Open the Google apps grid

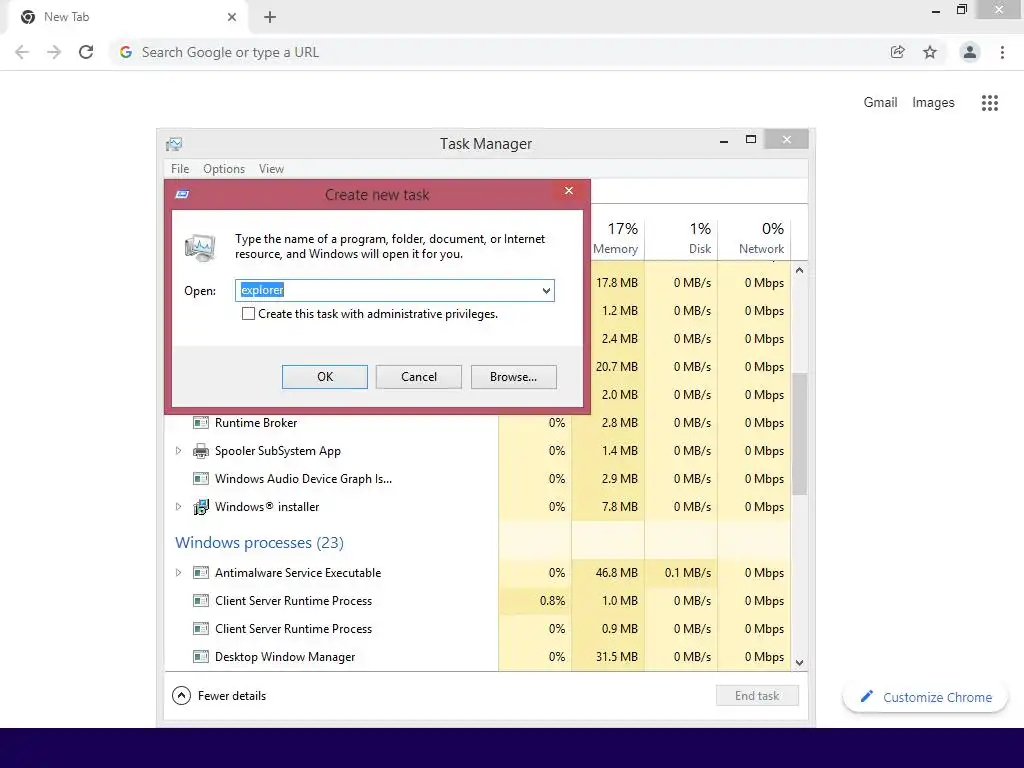tap(989, 103)
